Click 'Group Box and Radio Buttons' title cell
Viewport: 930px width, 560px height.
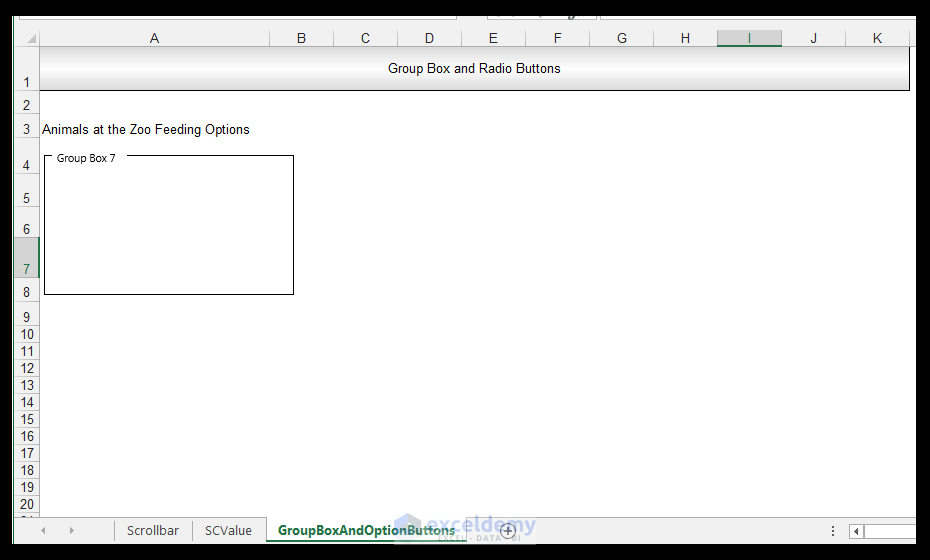[x=474, y=69]
